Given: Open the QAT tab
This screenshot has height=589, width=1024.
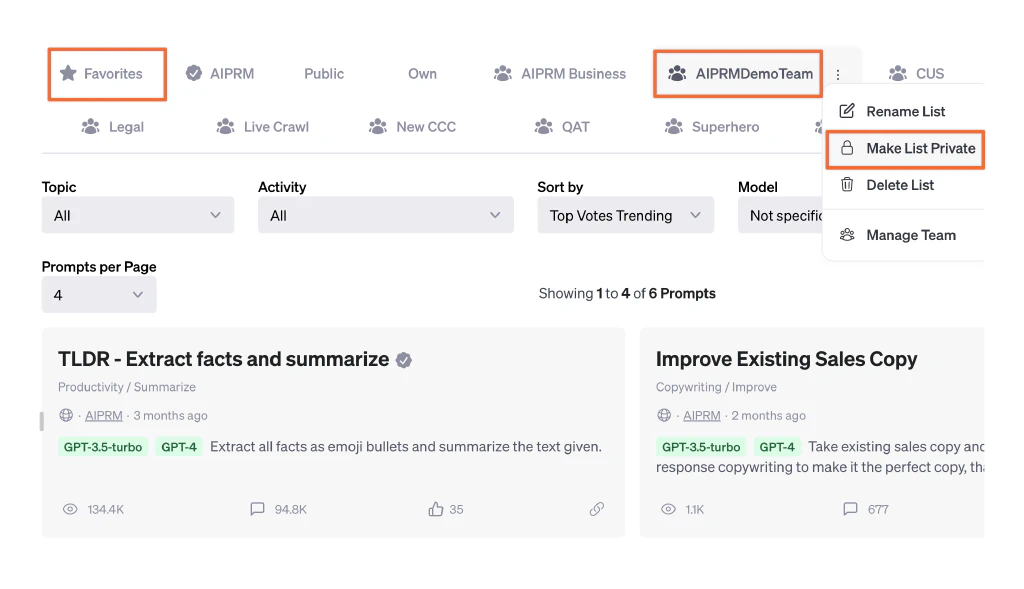Looking at the screenshot, I should pos(562,127).
